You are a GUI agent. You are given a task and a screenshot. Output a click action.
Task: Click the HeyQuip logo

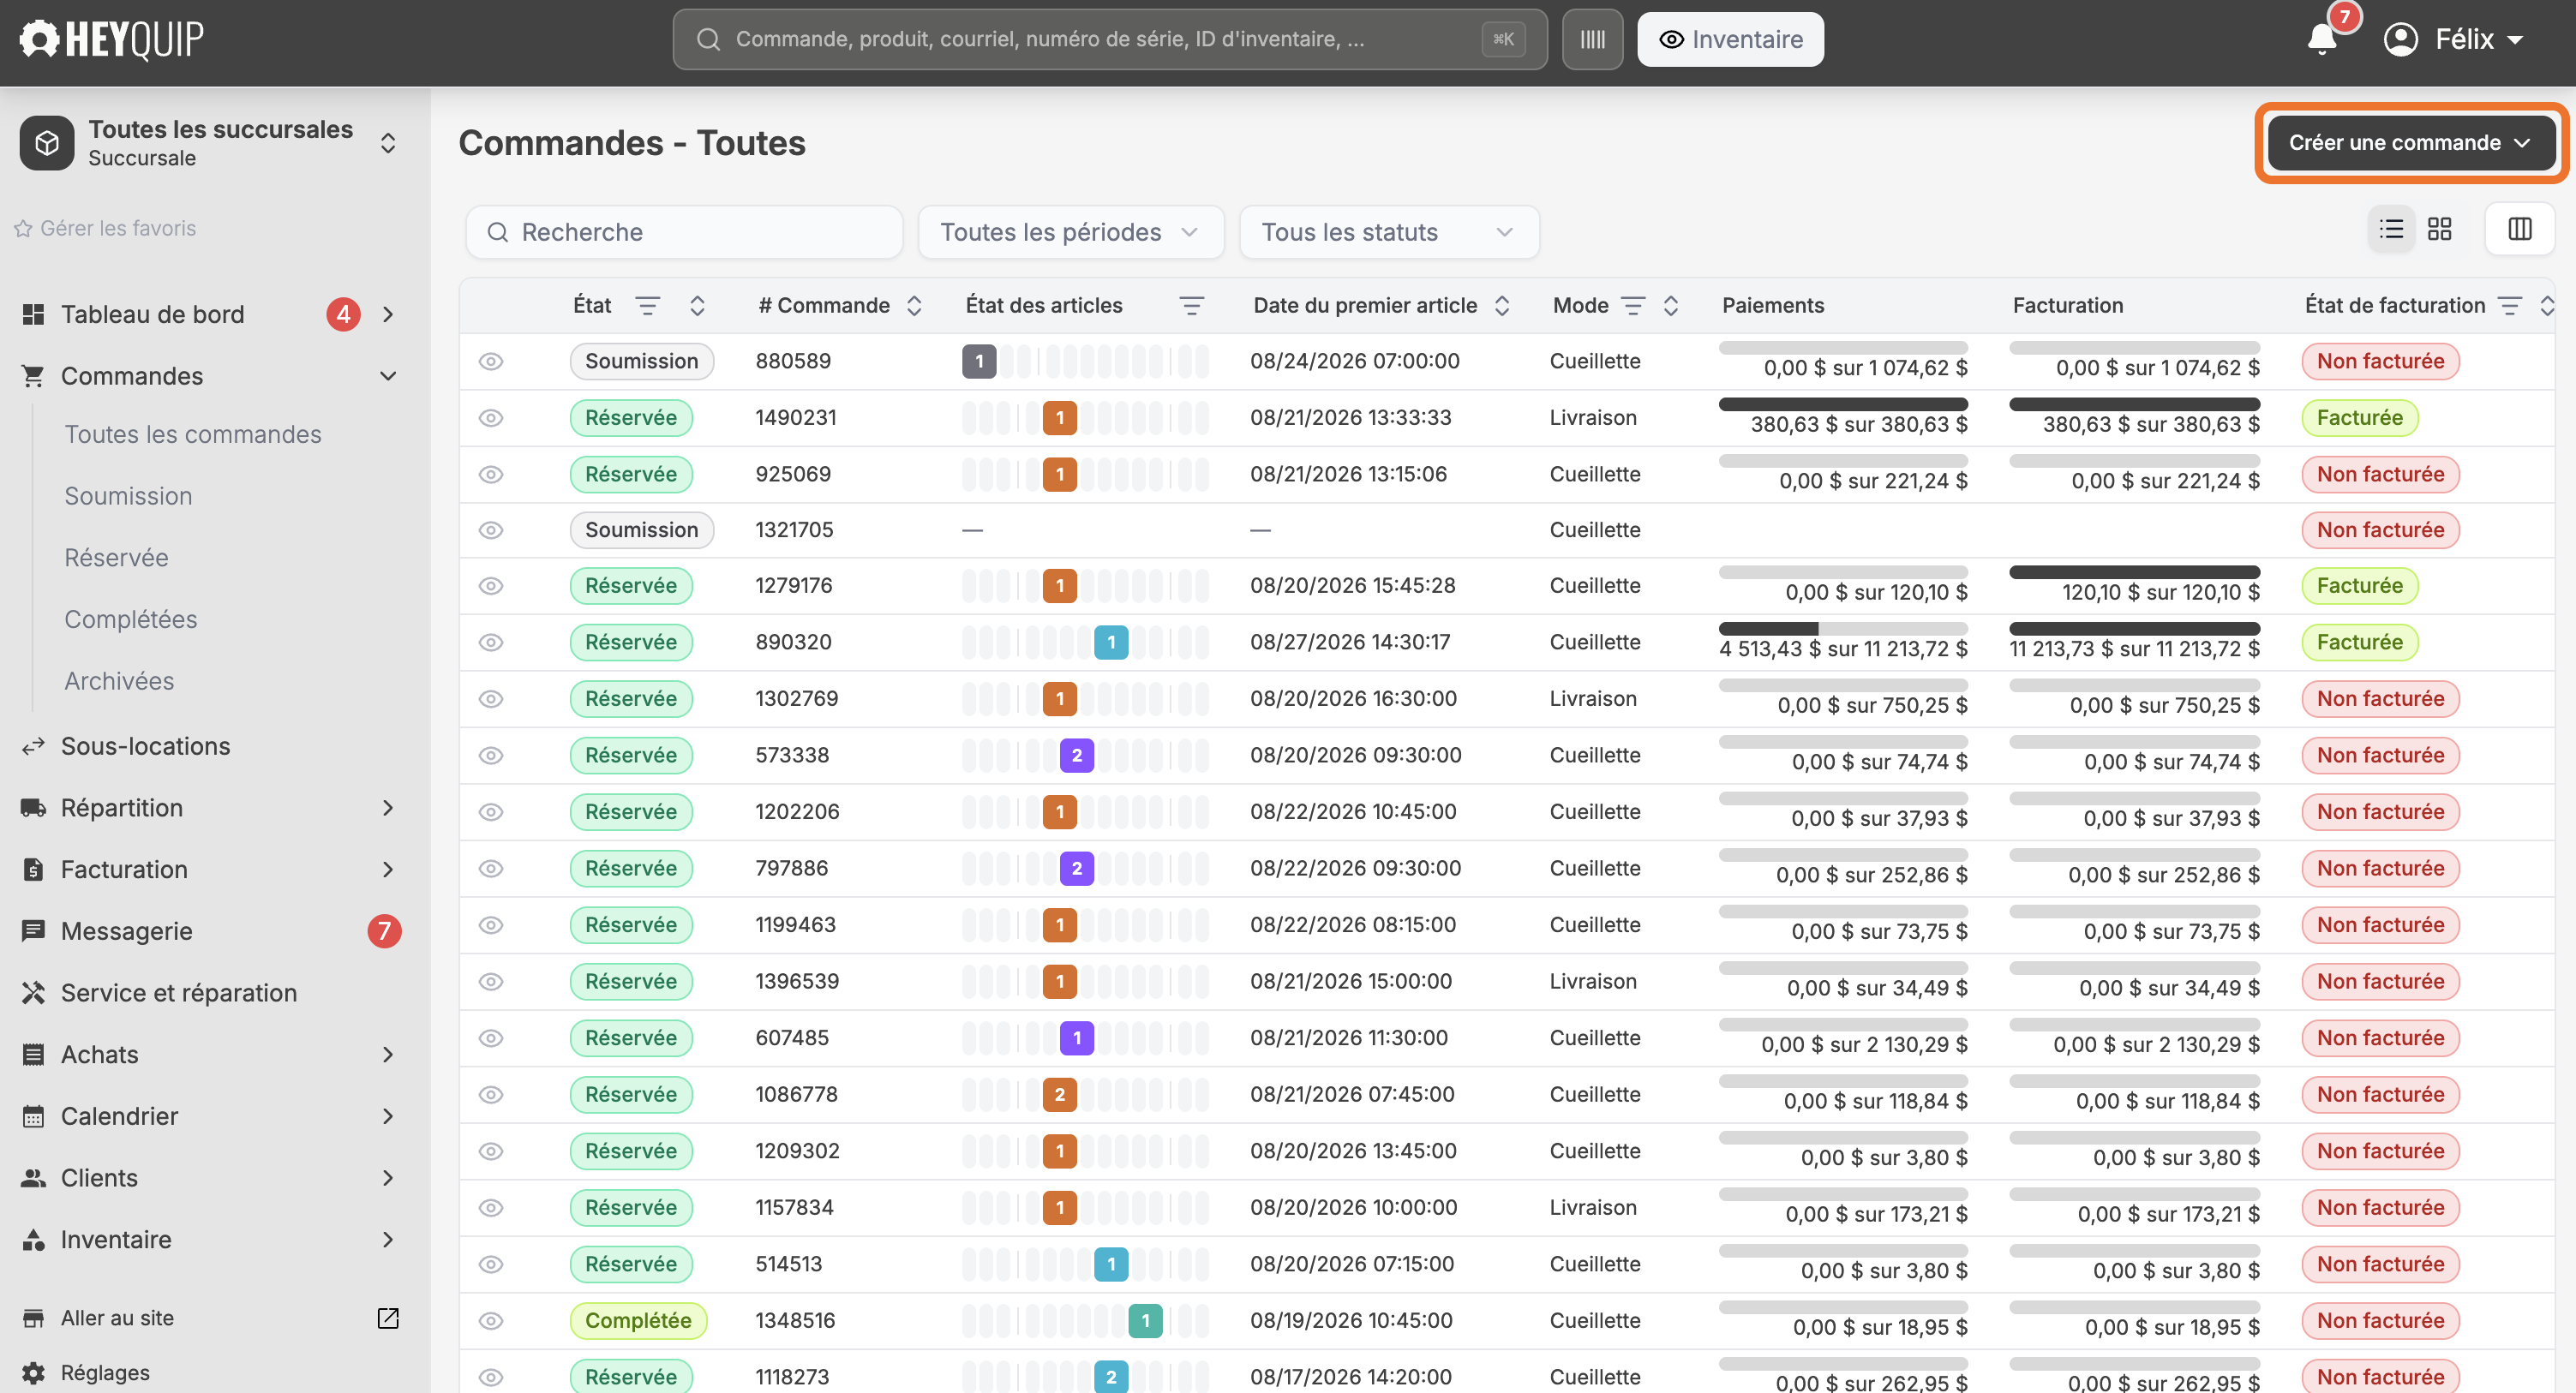(x=111, y=39)
